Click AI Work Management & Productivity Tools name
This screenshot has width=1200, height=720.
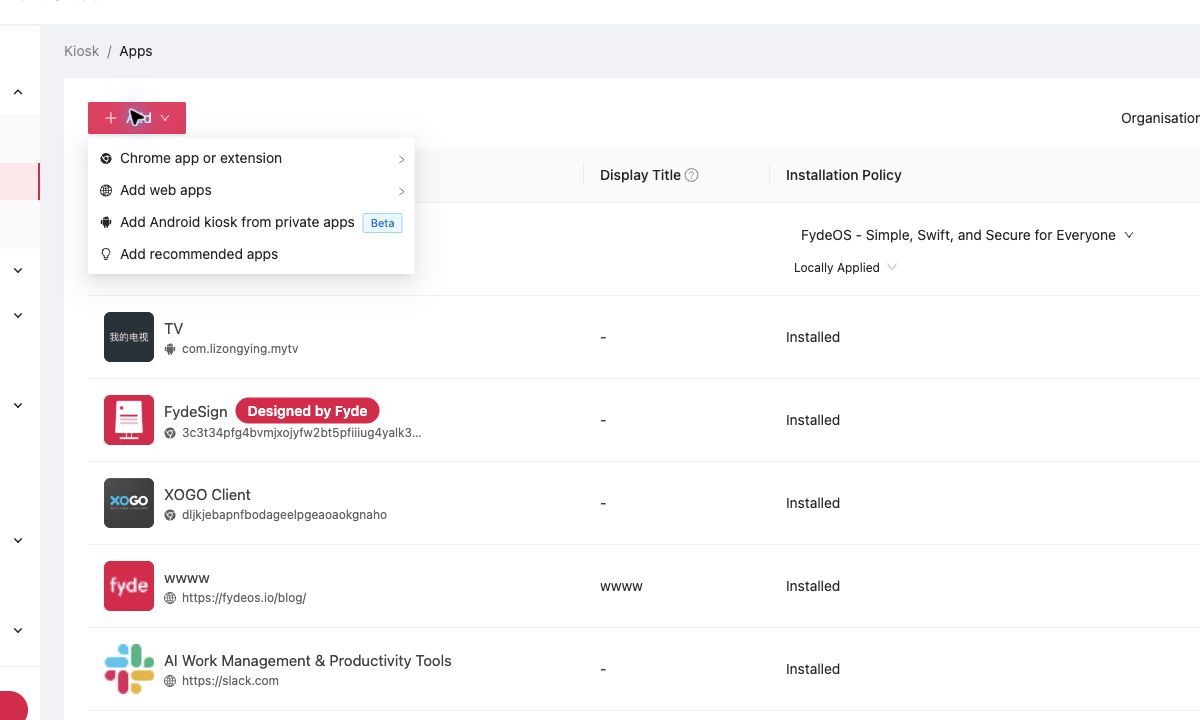pyautogui.click(x=308, y=661)
